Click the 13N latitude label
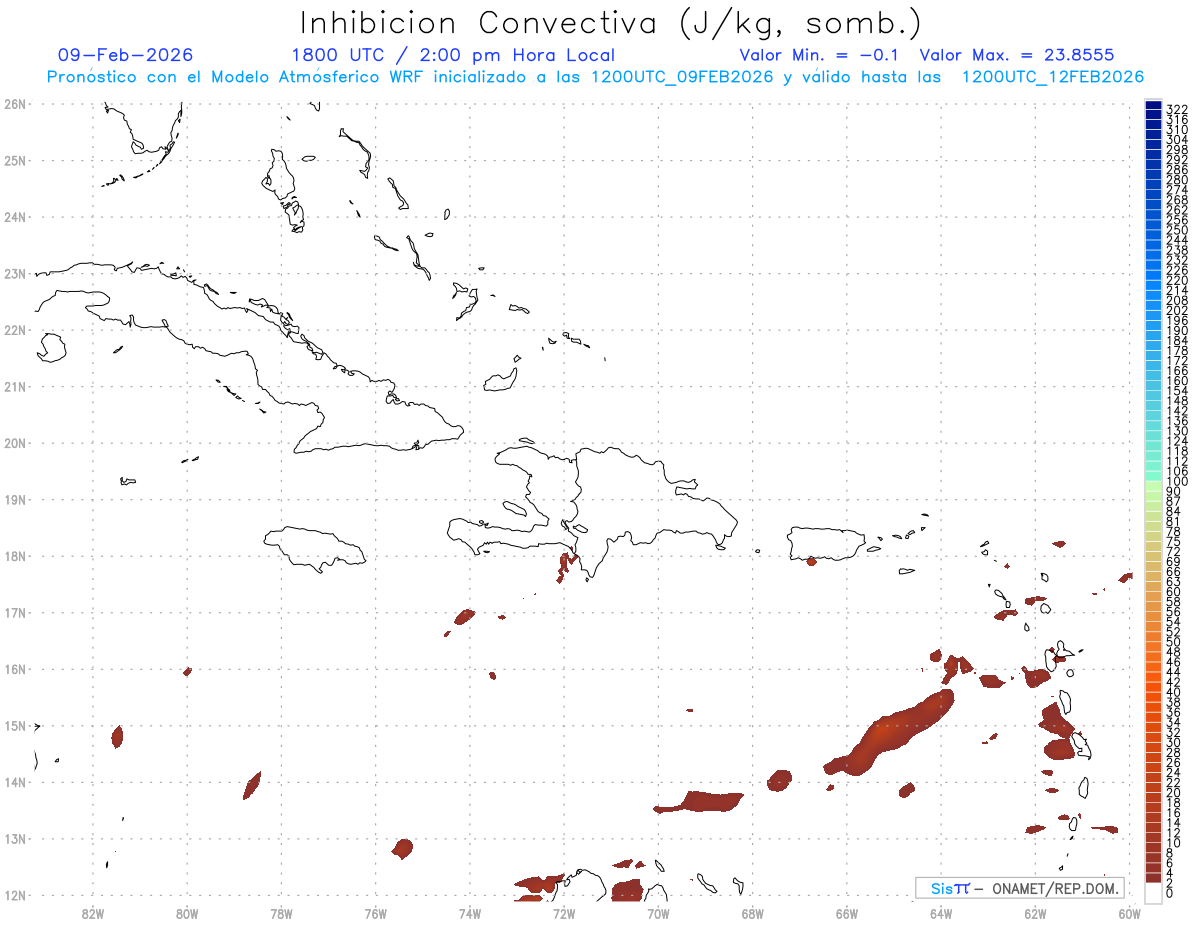This screenshot has height=927, width=1200. click(14, 839)
